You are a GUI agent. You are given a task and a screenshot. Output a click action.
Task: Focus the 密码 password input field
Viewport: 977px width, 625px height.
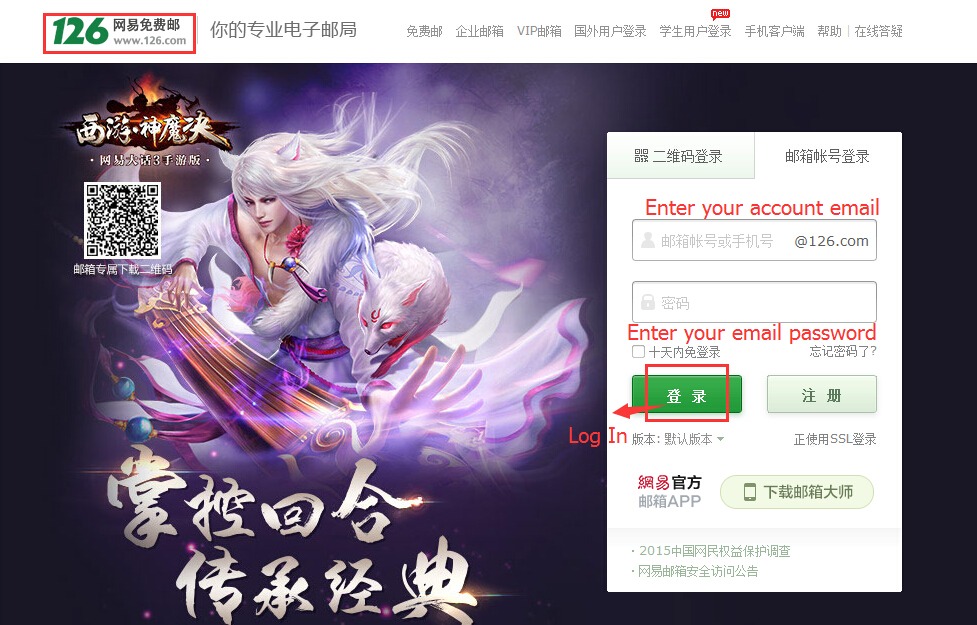coord(754,302)
